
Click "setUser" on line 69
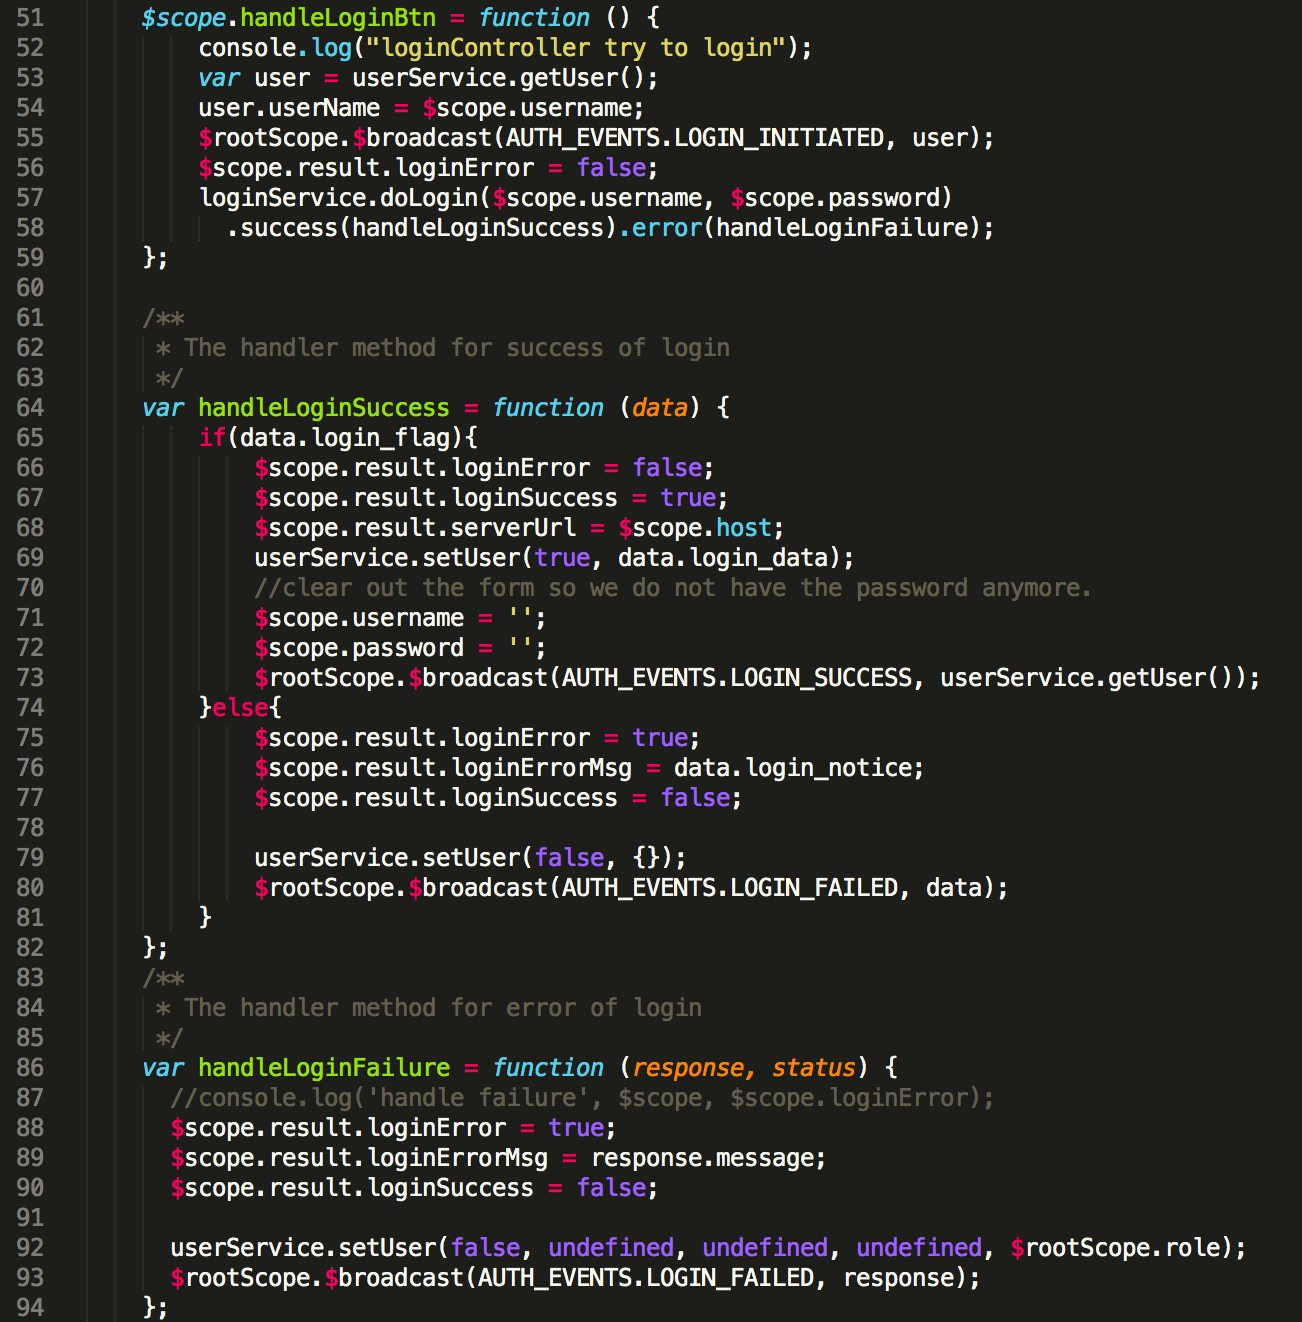click(471, 558)
